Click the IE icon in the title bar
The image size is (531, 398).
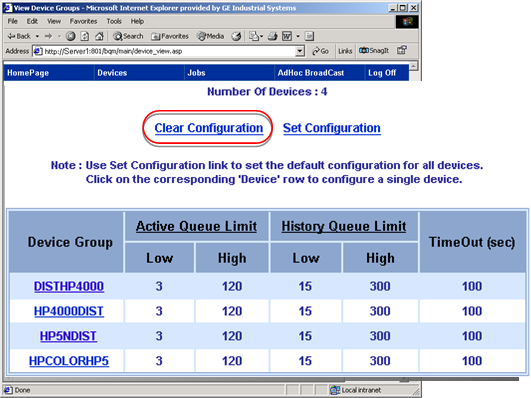[x=8, y=8]
